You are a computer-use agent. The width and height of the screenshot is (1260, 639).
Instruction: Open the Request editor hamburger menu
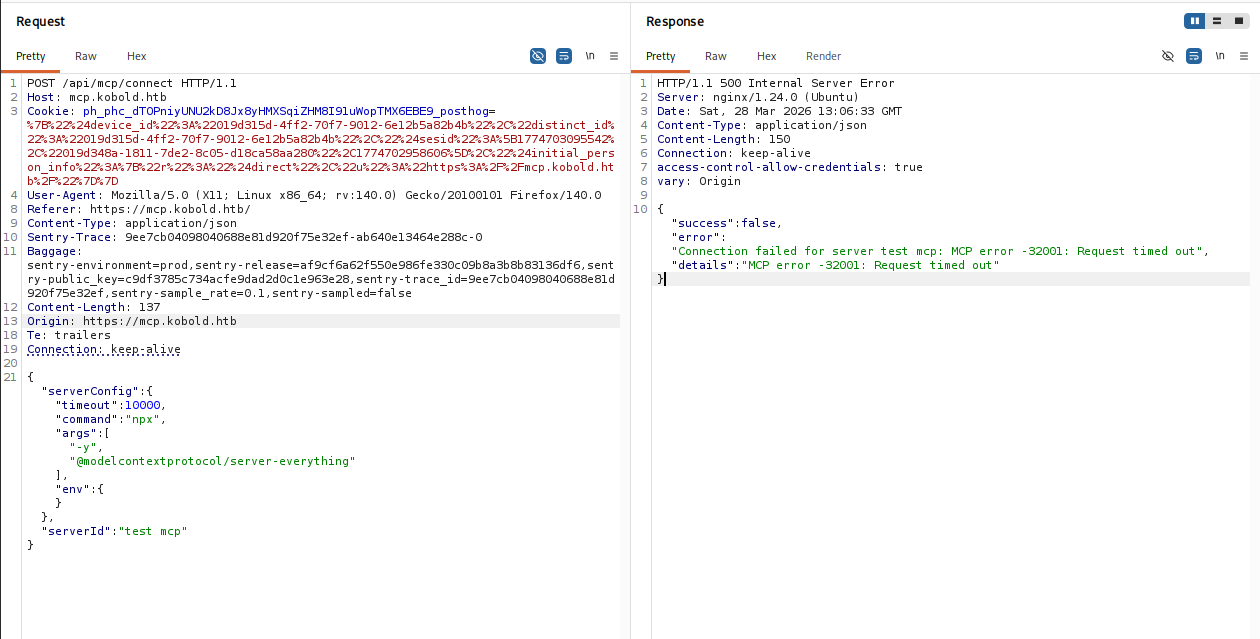[x=613, y=56]
